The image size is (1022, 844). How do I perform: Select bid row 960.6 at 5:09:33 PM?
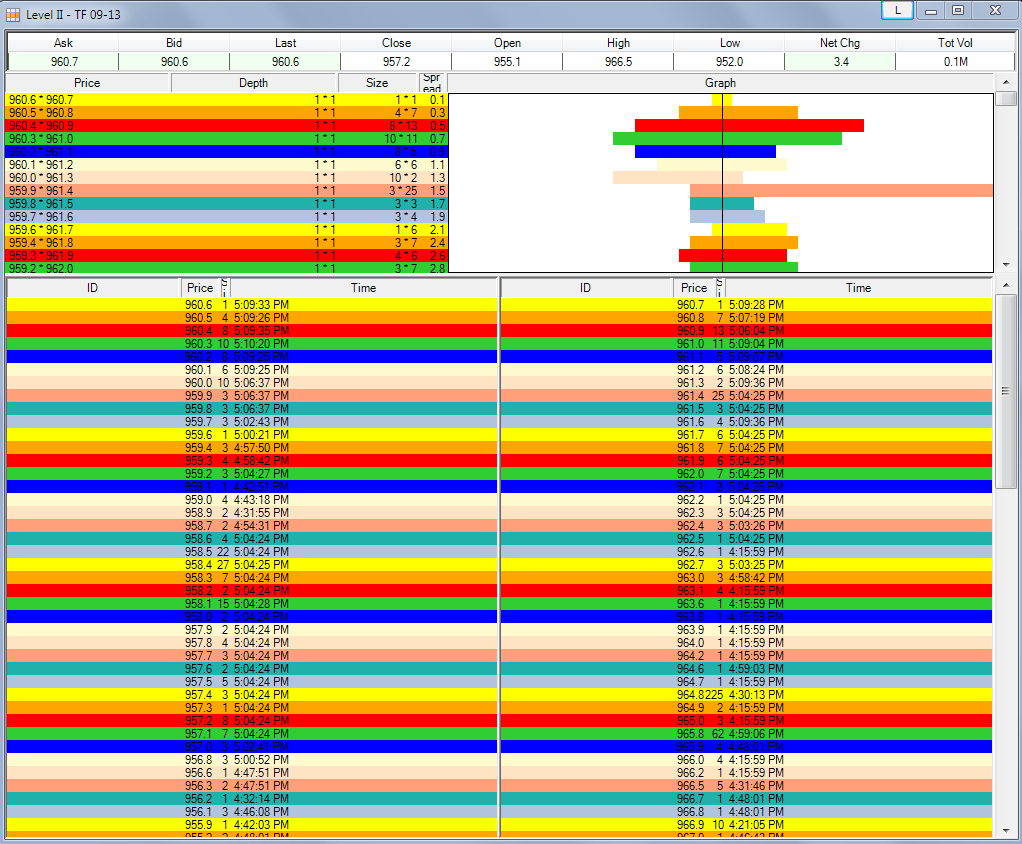pos(252,305)
